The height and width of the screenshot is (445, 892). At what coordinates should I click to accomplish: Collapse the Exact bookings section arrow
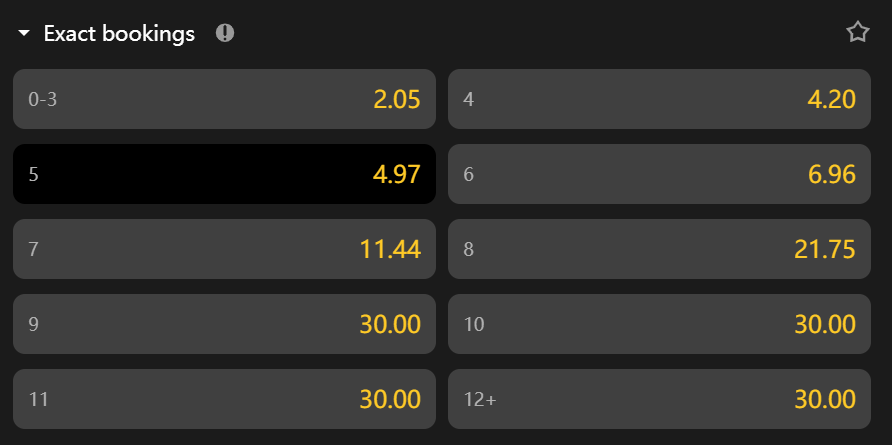coord(25,34)
